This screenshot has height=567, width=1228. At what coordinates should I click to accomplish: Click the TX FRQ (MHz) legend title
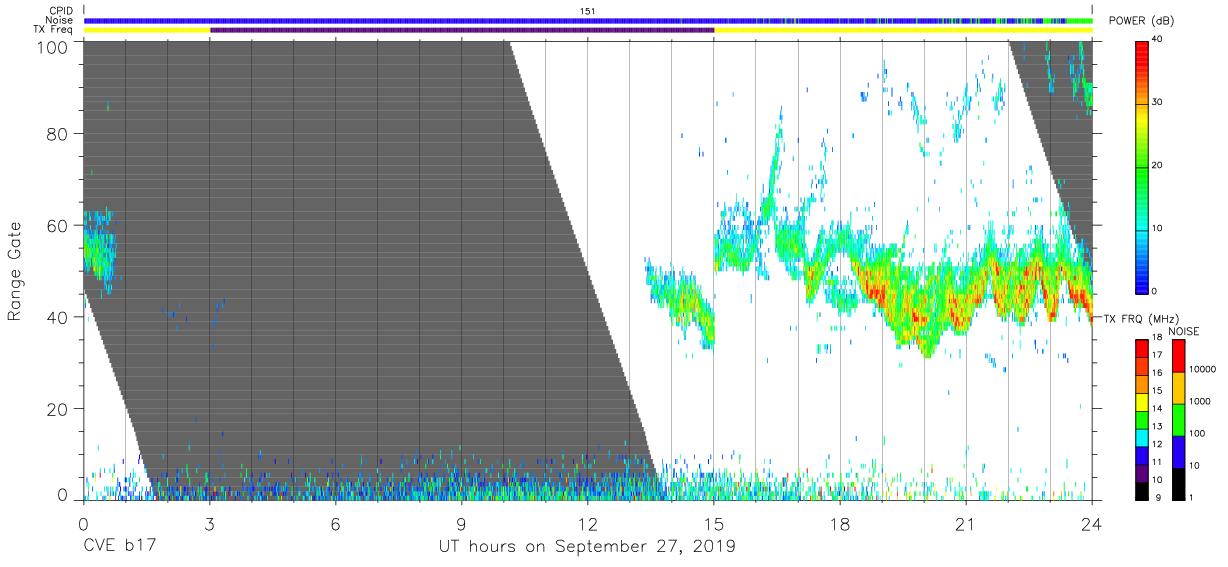(x=1139, y=319)
